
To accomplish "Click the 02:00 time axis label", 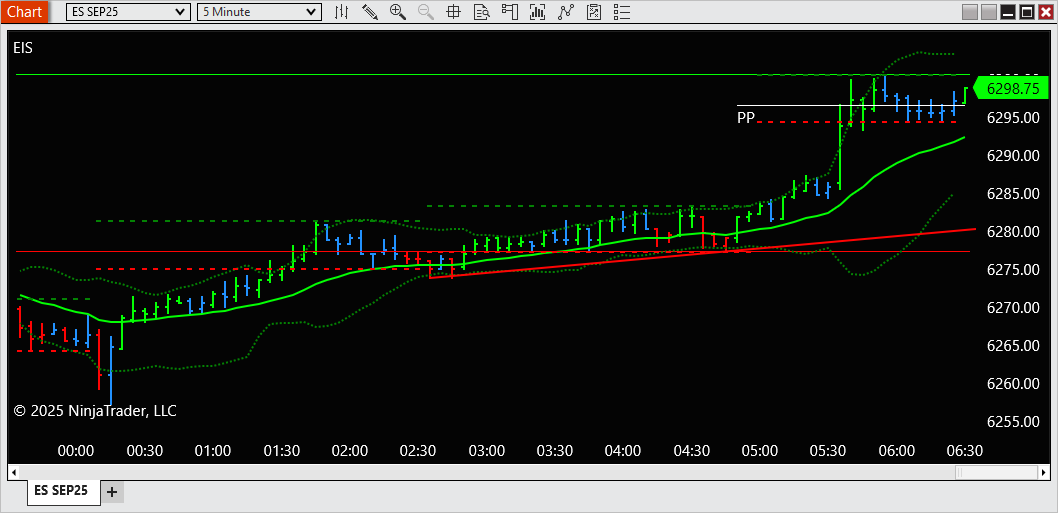I will [350, 450].
